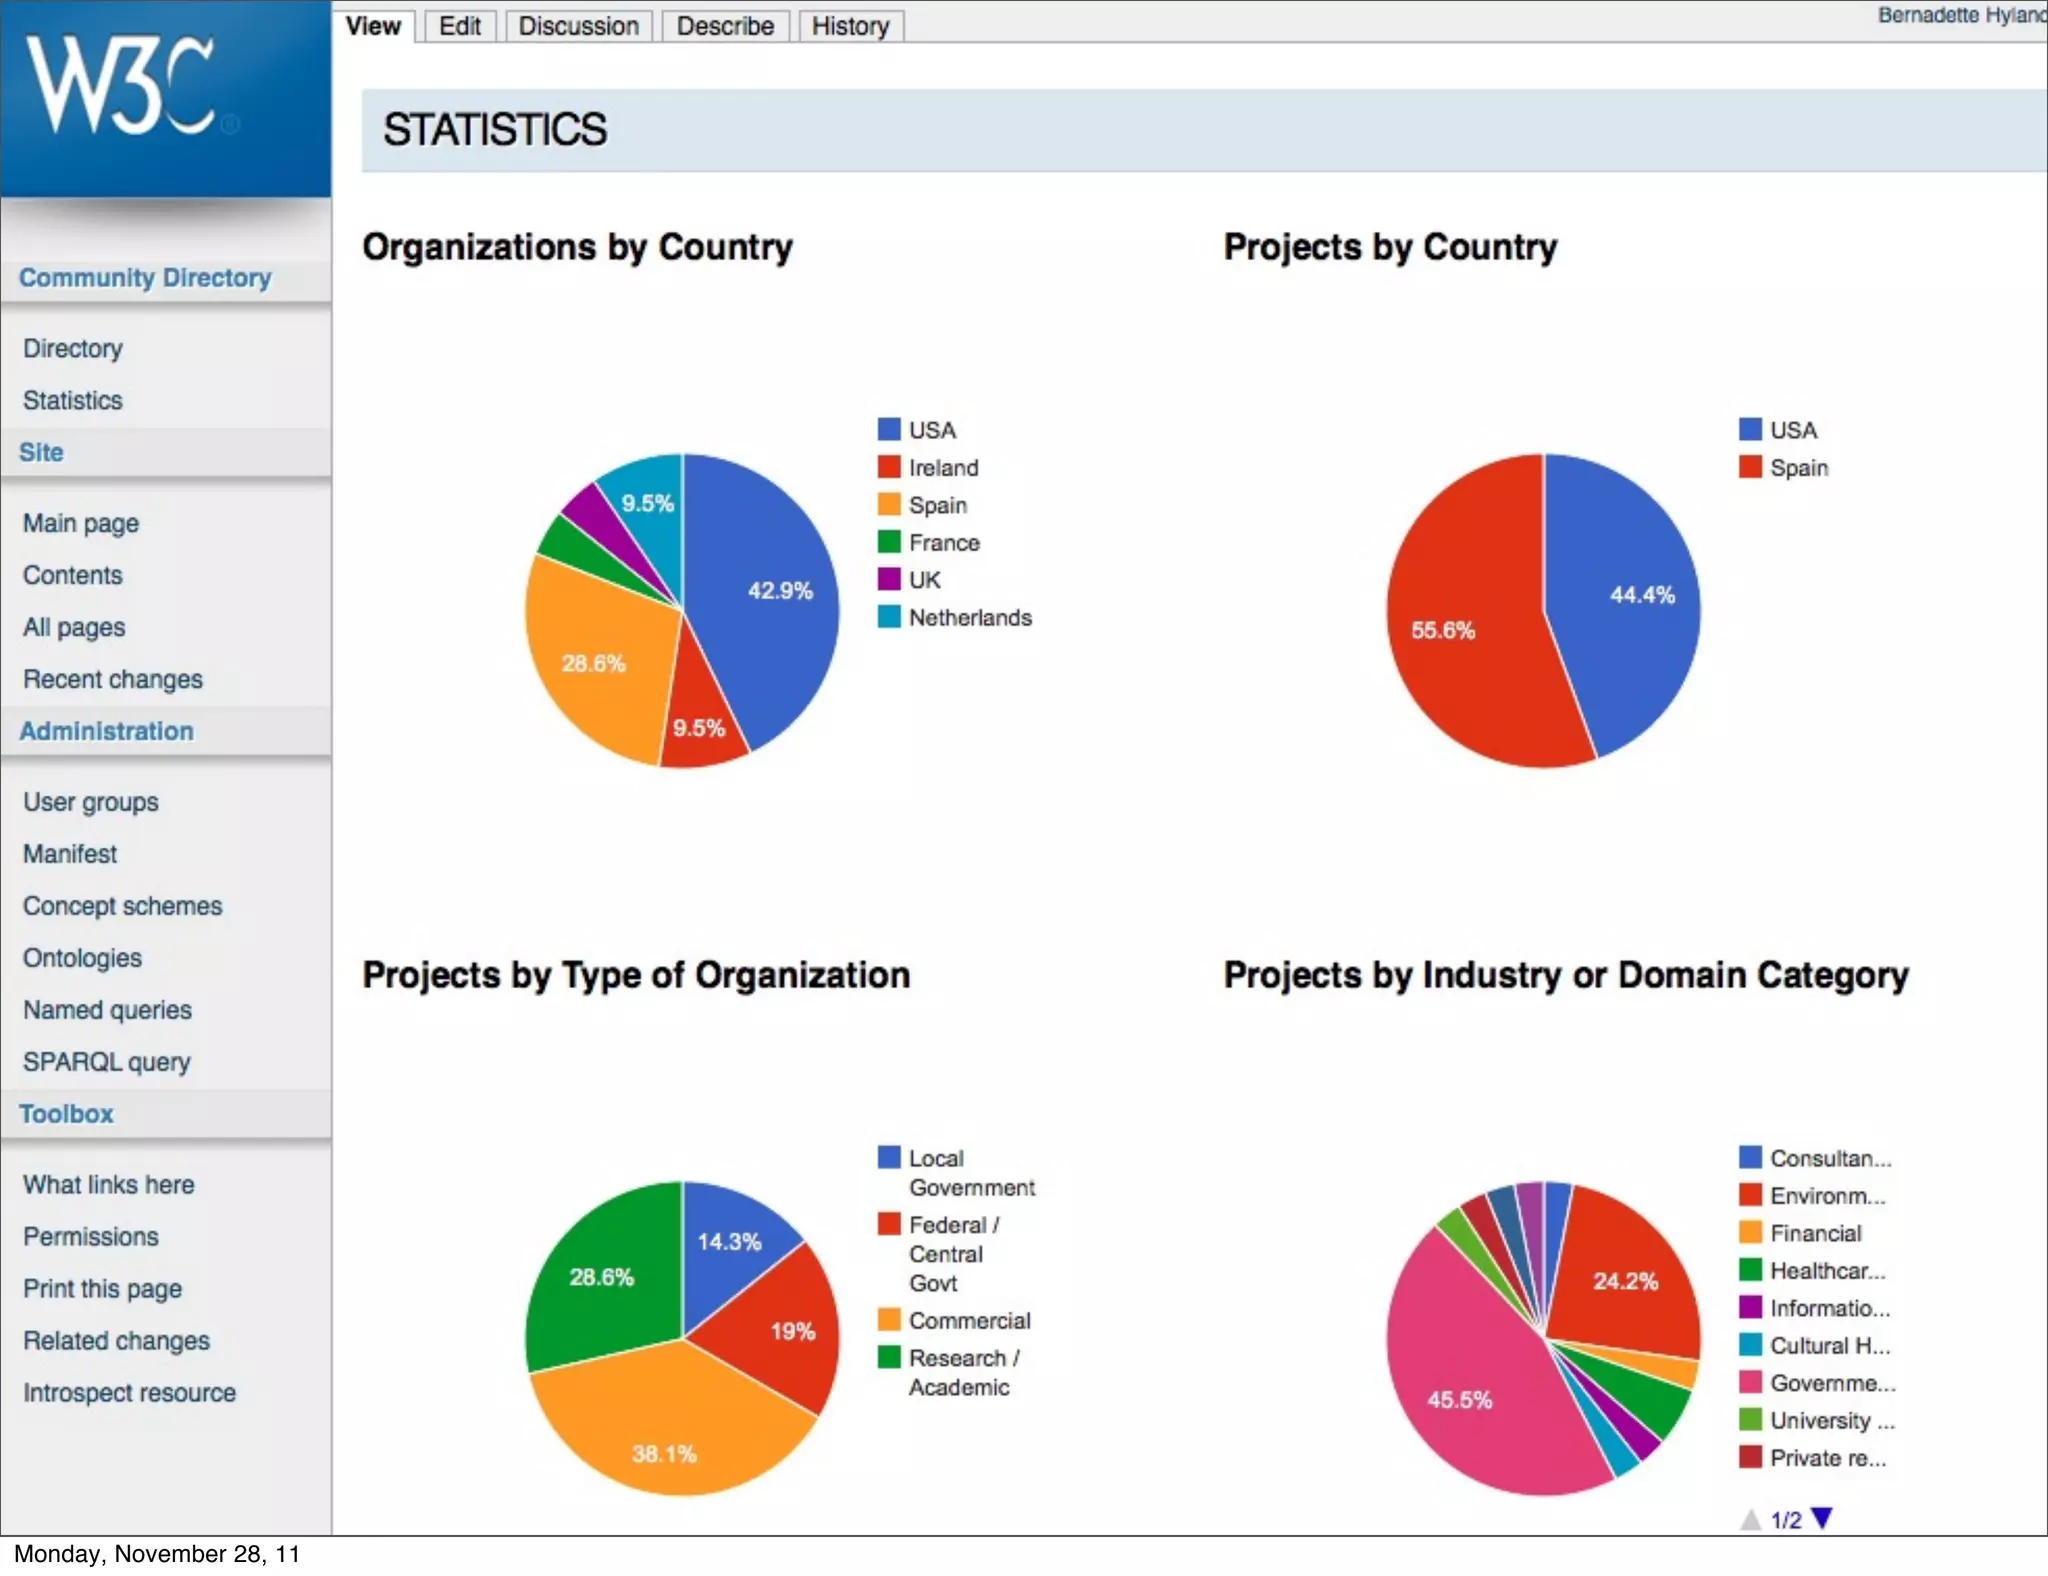Switch to the Edit tab
Image resolution: width=2048 pixels, height=1576 pixels.
[459, 26]
